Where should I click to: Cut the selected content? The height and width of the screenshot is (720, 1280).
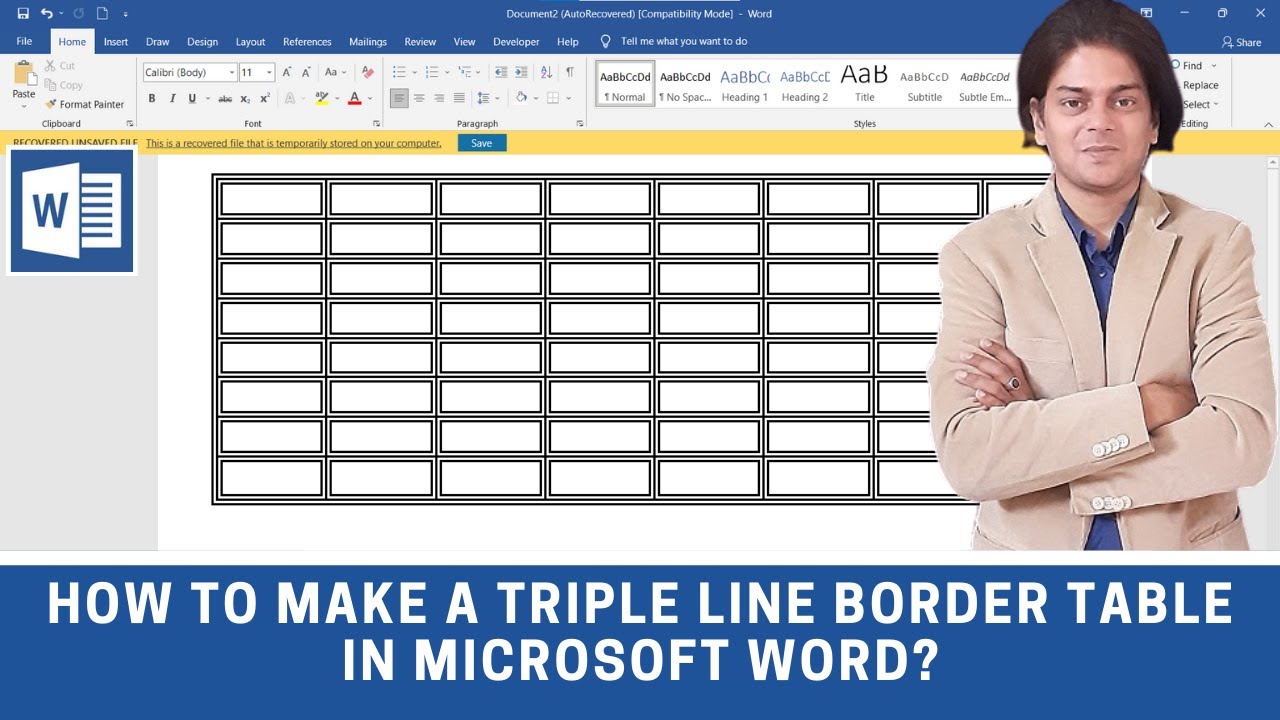[x=60, y=66]
